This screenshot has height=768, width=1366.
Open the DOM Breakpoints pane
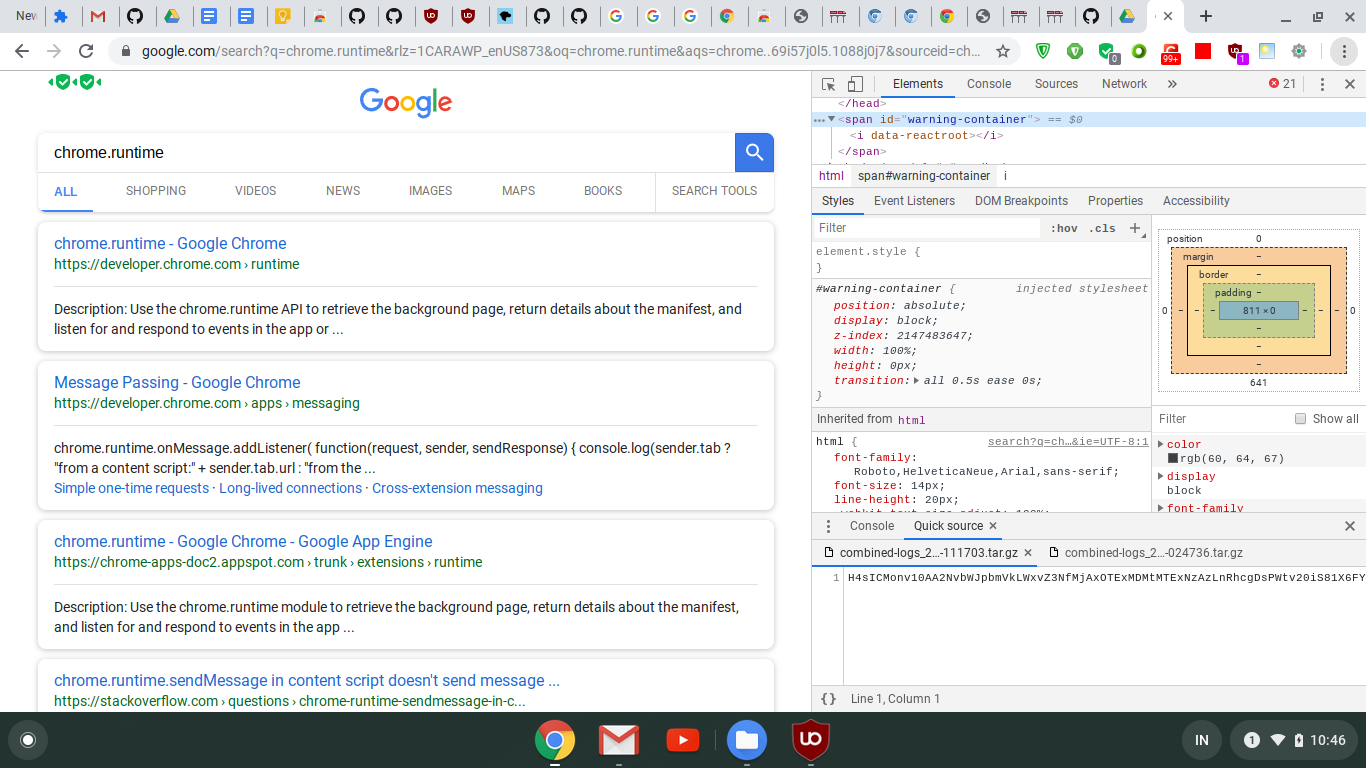(x=1021, y=201)
